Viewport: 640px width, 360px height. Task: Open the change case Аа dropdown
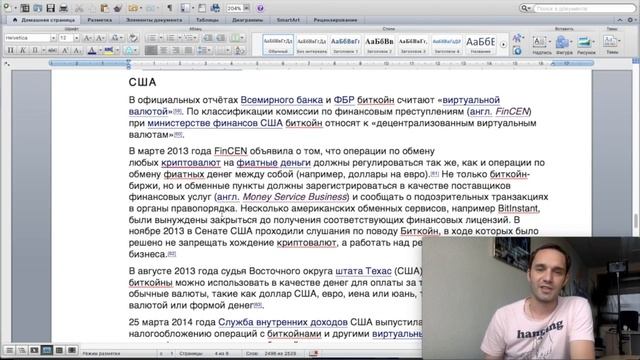(117, 38)
